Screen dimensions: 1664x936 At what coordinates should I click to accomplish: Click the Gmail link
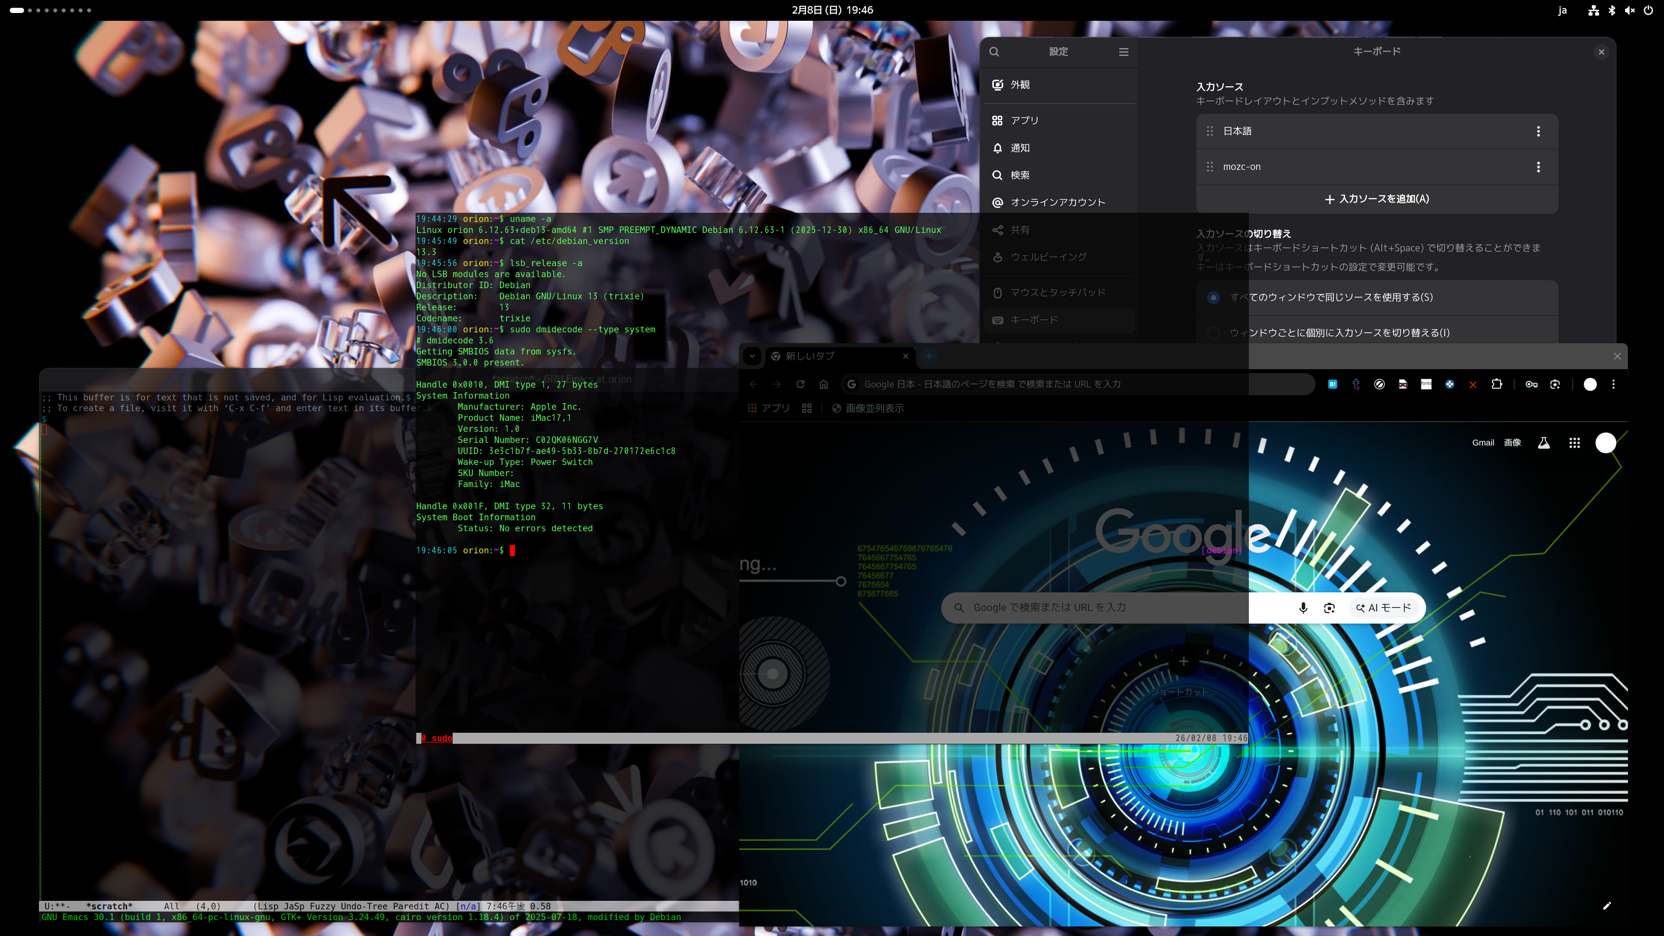1482,443
